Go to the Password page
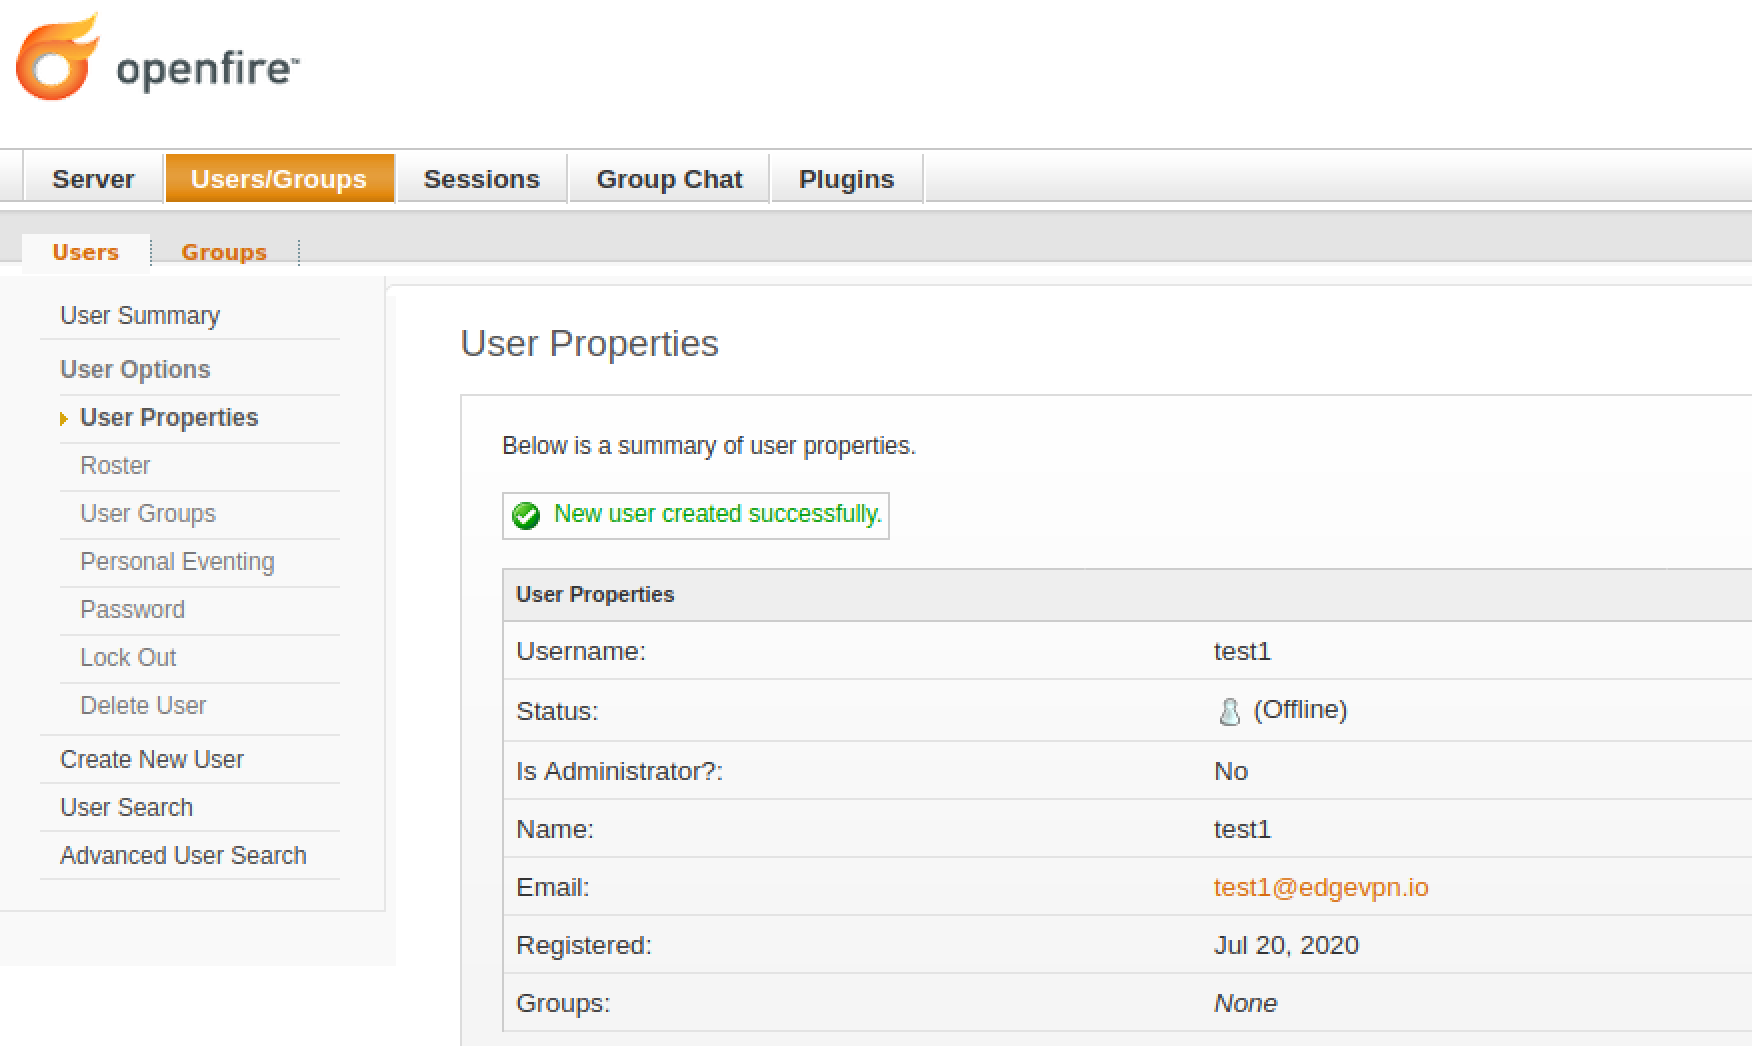 point(132,609)
